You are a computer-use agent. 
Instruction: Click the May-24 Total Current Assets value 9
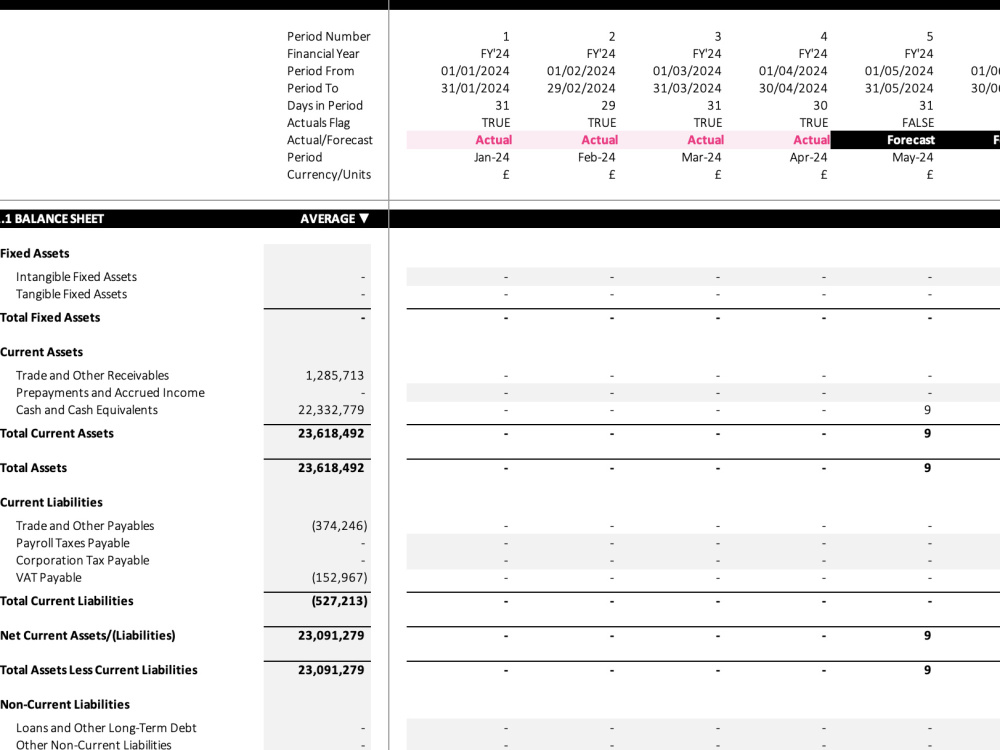click(927, 434)
